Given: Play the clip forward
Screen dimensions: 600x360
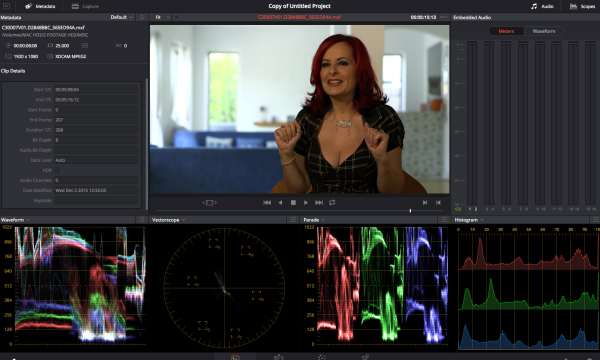Looking at the screenshot, I should pos(306,202).
